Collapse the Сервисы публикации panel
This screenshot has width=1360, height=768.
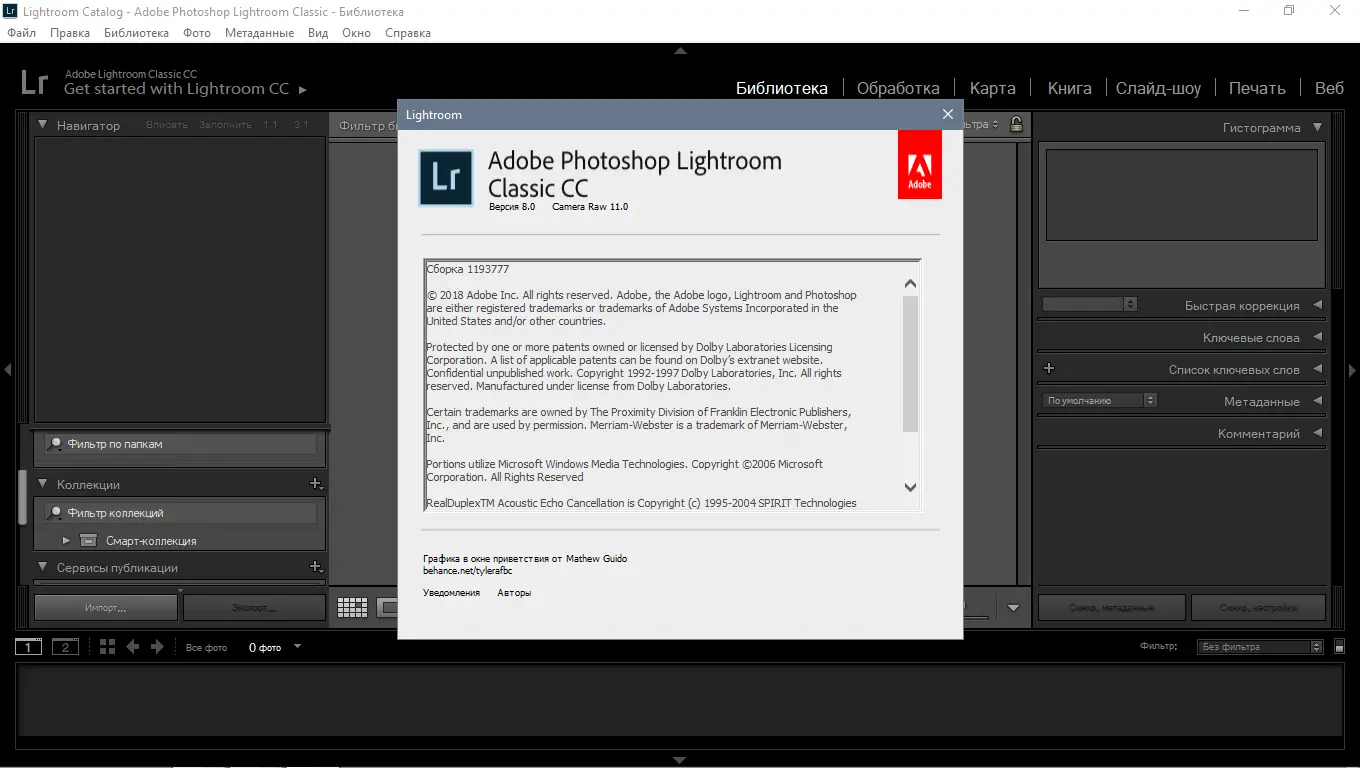[x=43, y=567]
